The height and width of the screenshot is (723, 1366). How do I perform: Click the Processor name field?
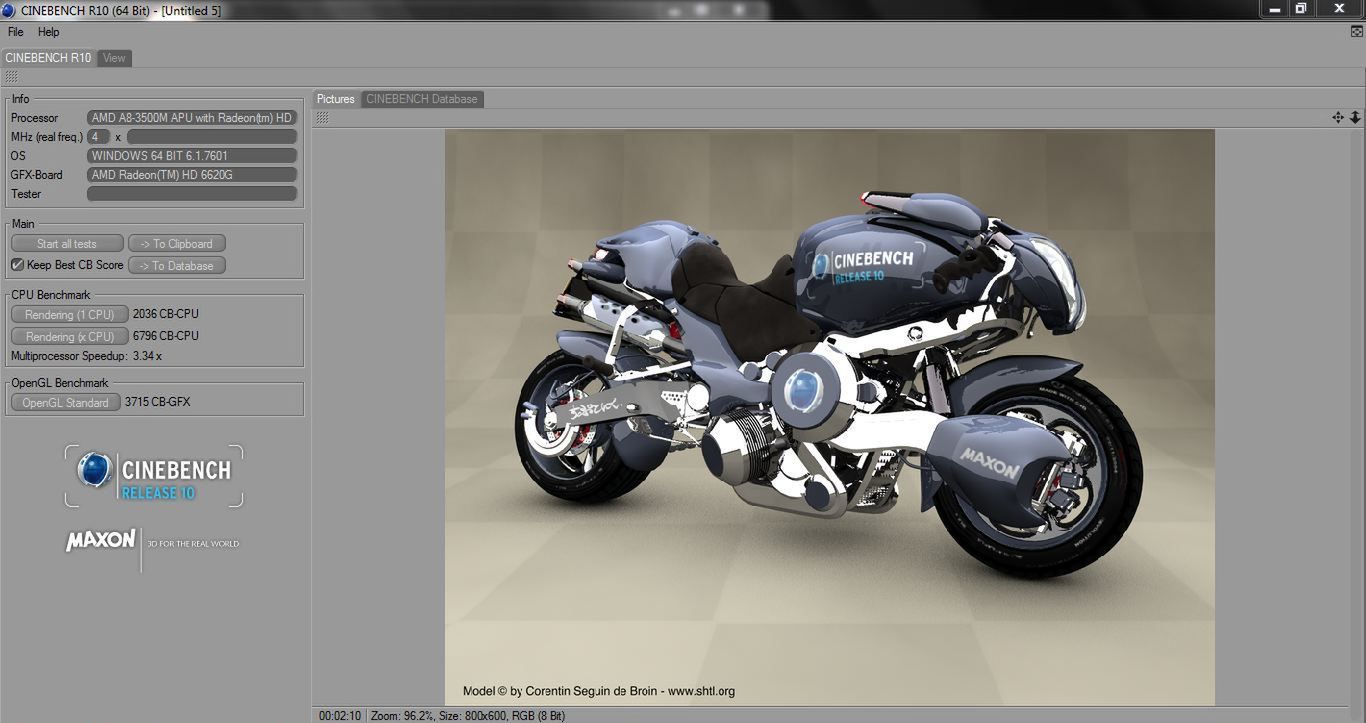click(192, 118)
